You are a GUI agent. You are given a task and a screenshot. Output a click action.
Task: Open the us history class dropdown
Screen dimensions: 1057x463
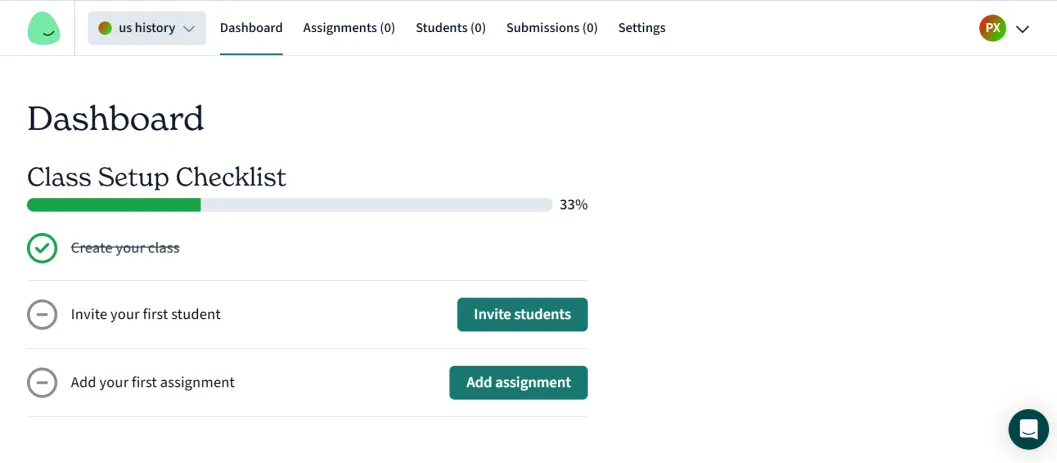click(x=147, y=28)
